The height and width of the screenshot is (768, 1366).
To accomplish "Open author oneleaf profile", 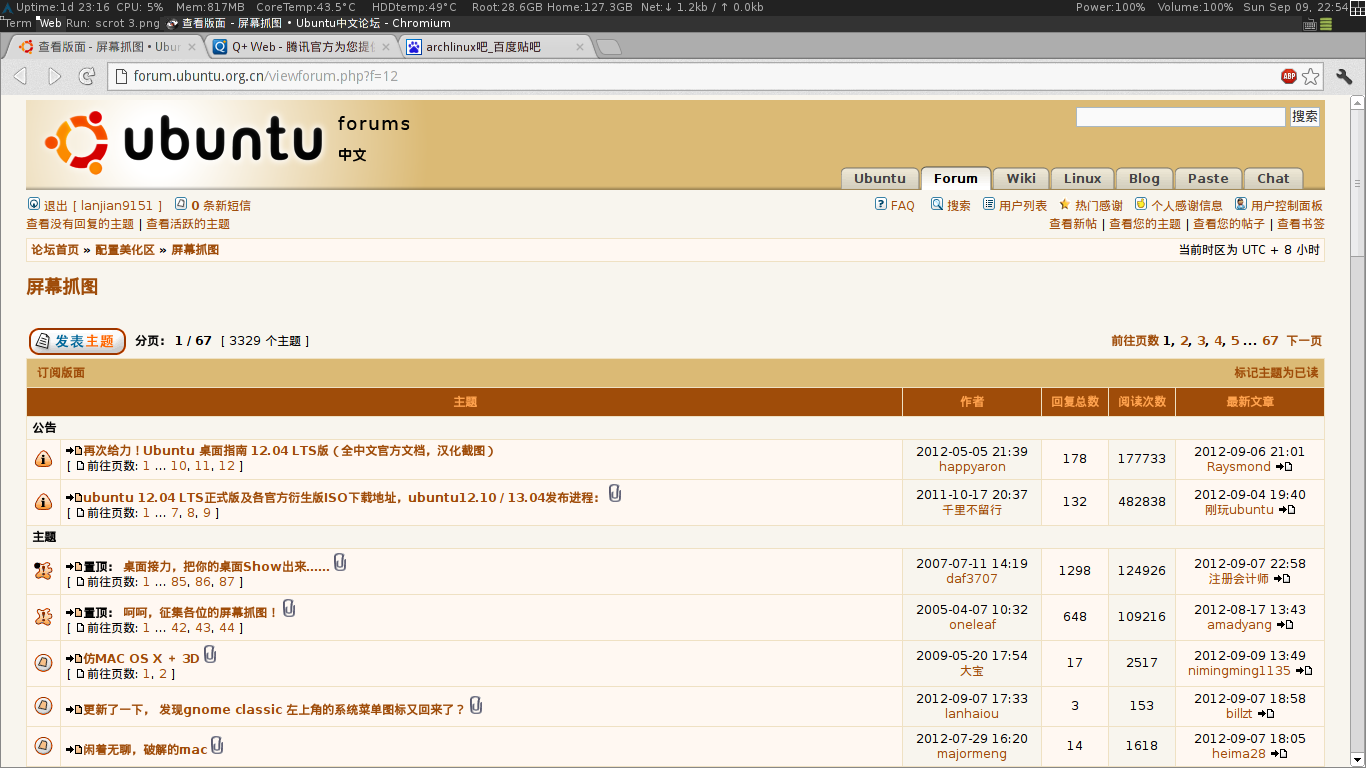I will [x=972, y=625].
